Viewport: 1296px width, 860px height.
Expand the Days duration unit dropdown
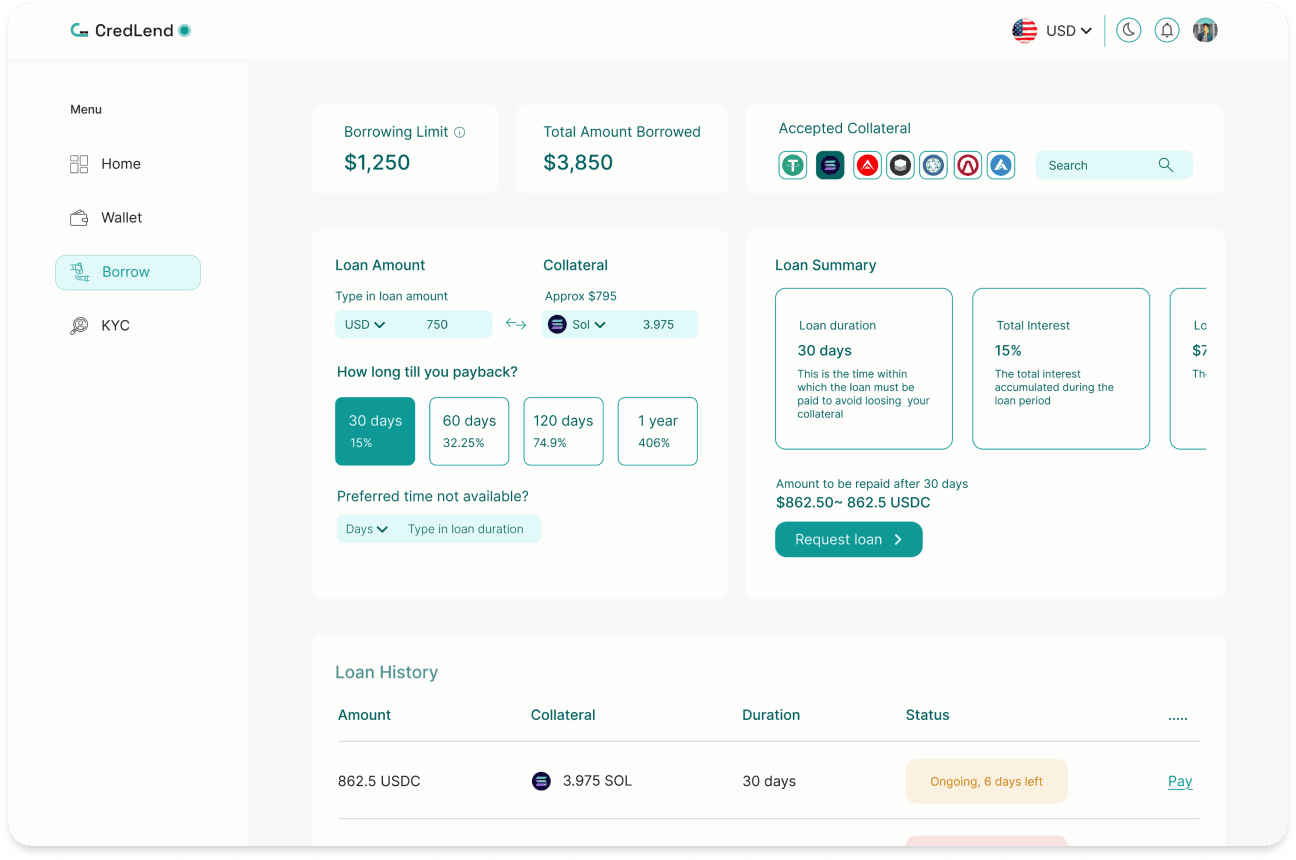(365, 529)
